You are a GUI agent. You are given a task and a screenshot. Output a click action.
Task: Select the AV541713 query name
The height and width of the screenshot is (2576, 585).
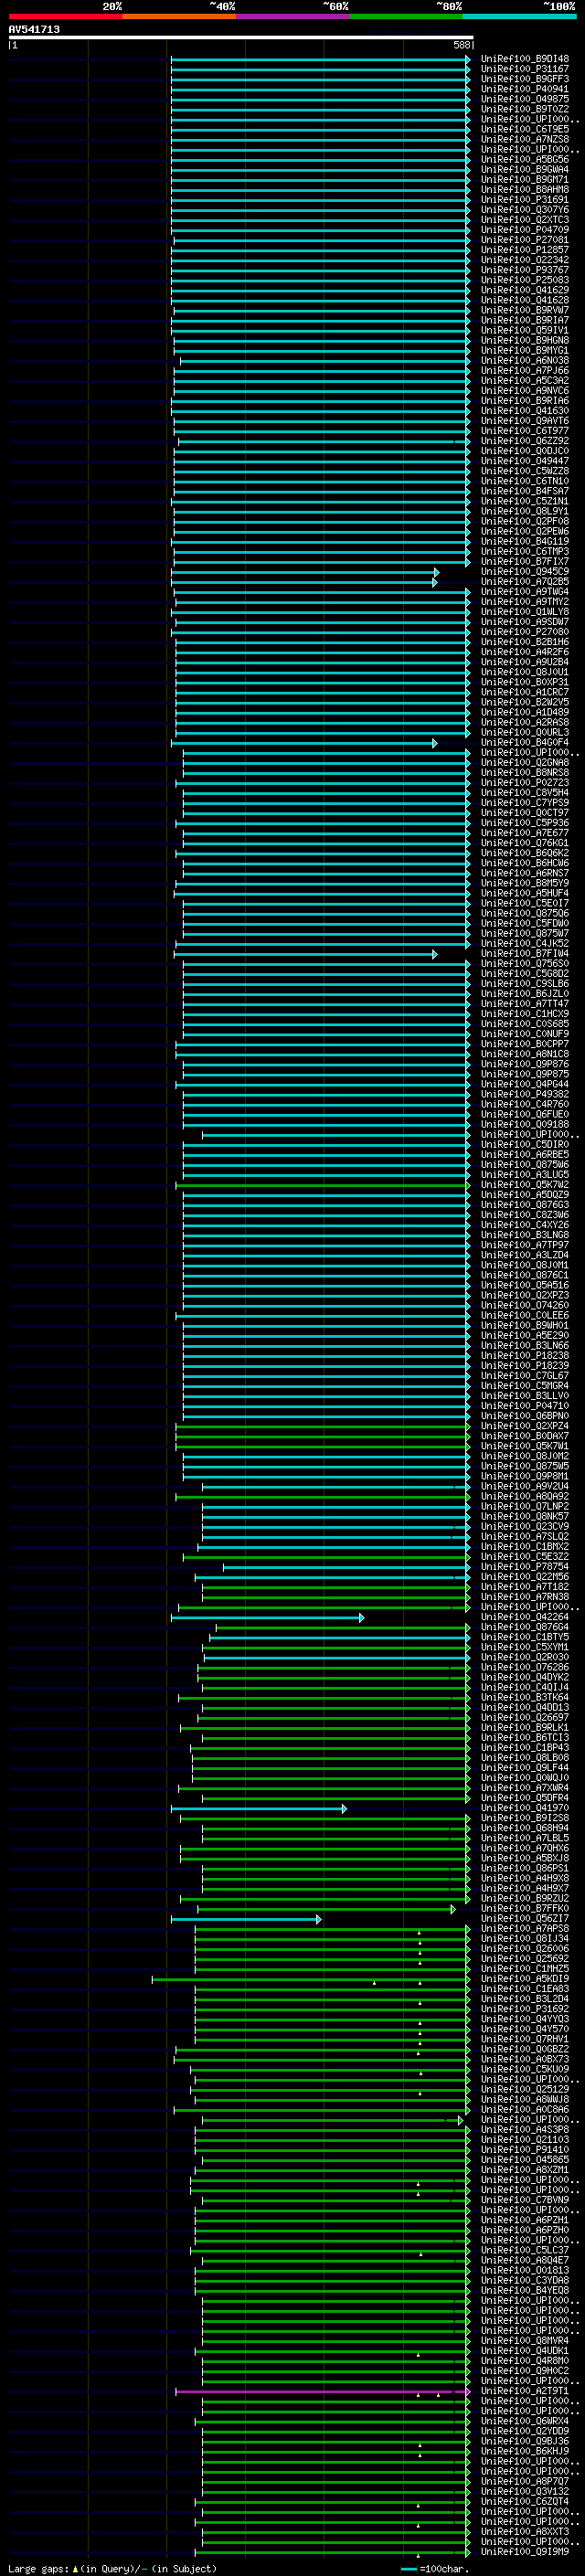34,29
